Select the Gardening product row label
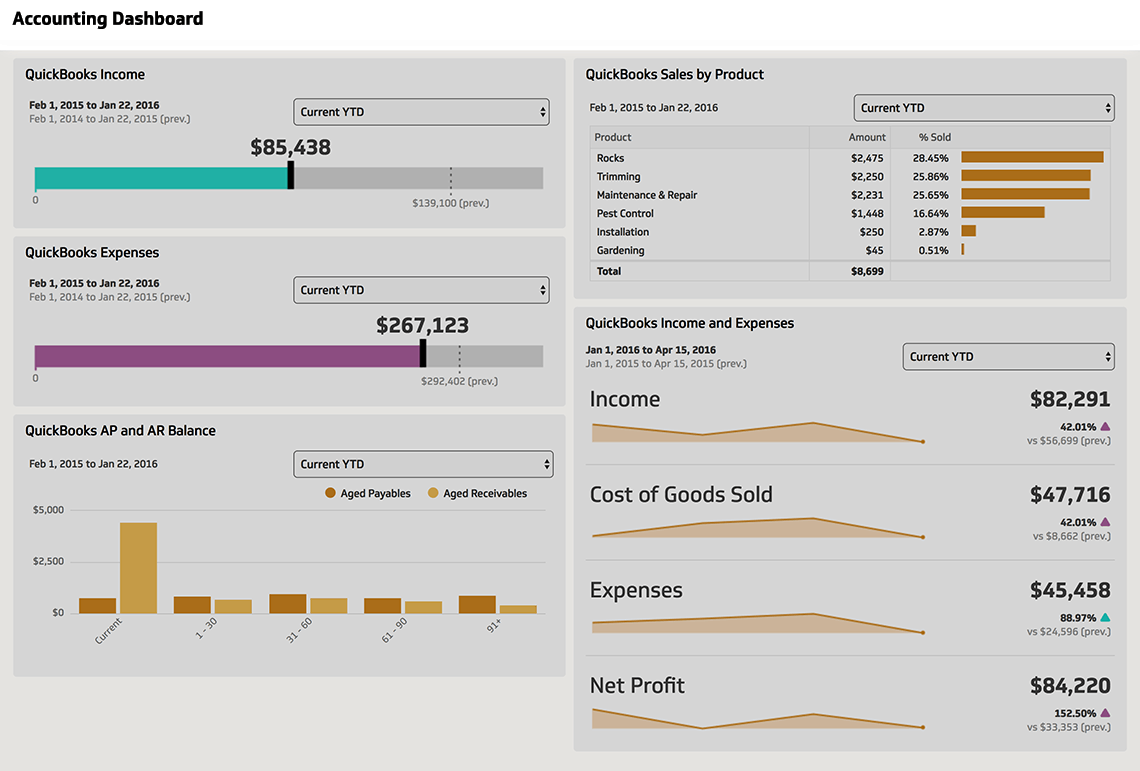The height and width of the screenshot is (771, 1140). (x=620, y=250)
